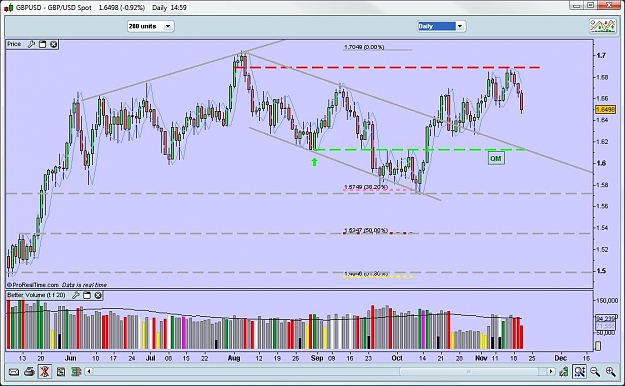Click the 38.20% Fibonacci level label
This screenshot has width=625, height=386.
[366, 187]
